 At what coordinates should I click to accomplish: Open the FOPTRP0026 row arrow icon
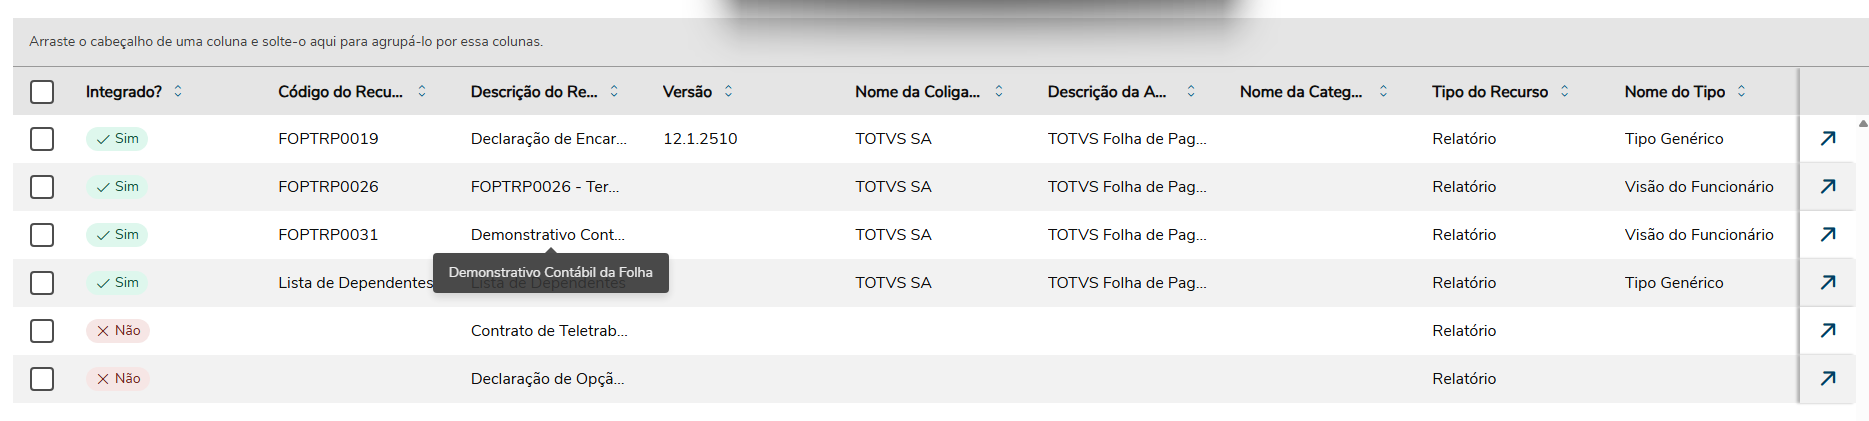(x=1827, y=187)
